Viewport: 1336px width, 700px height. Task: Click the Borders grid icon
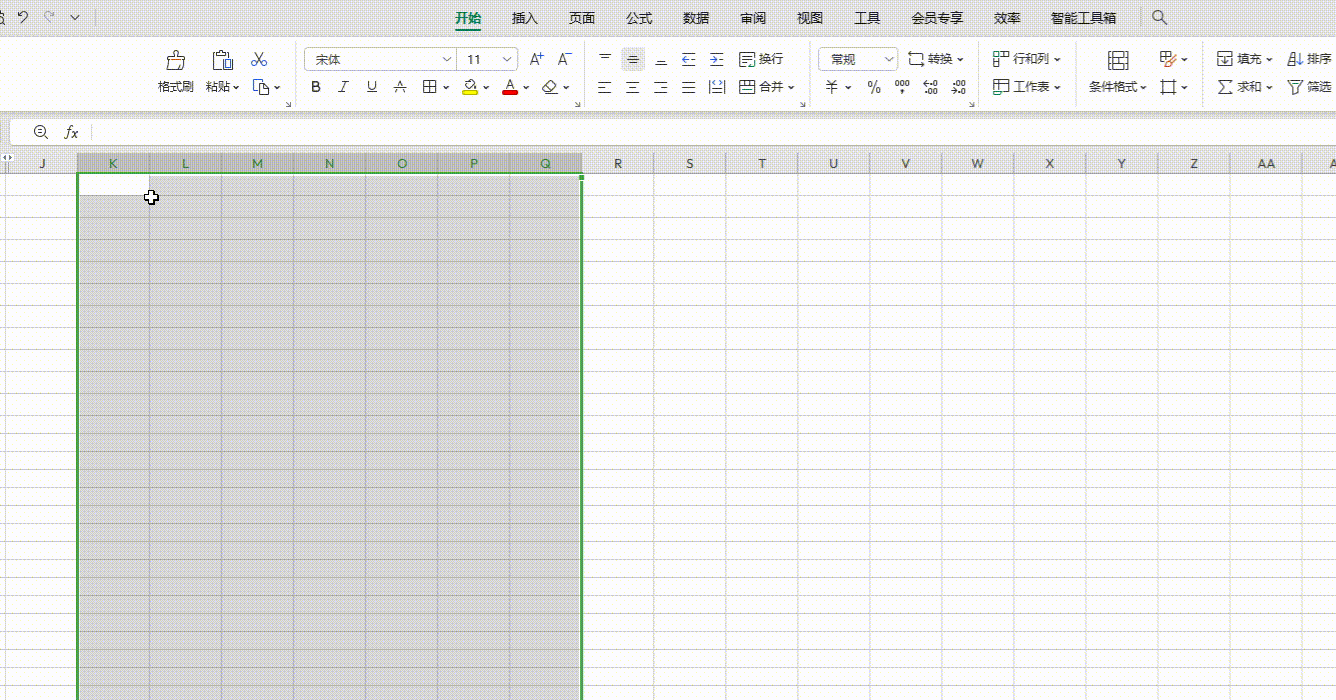click(x=429, y=87)
